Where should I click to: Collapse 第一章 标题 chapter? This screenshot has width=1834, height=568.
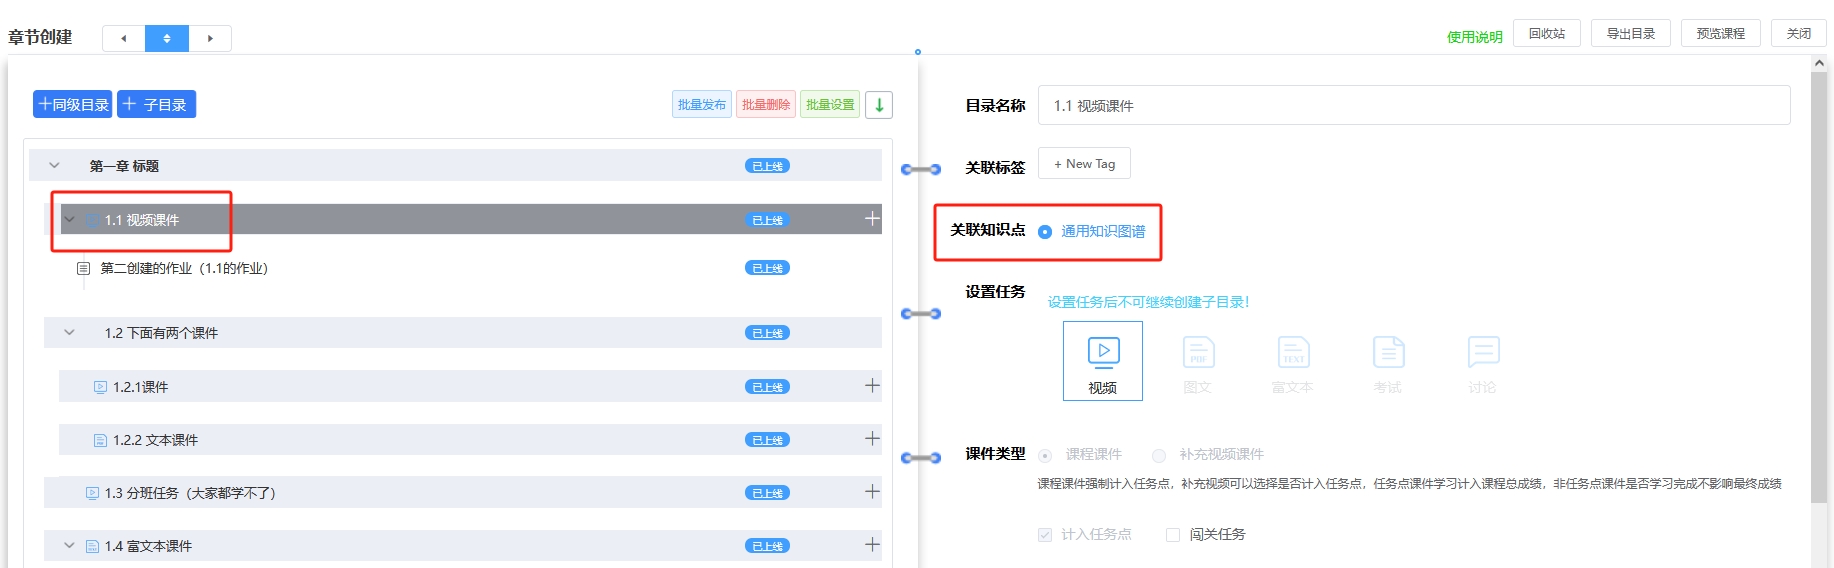55,166
